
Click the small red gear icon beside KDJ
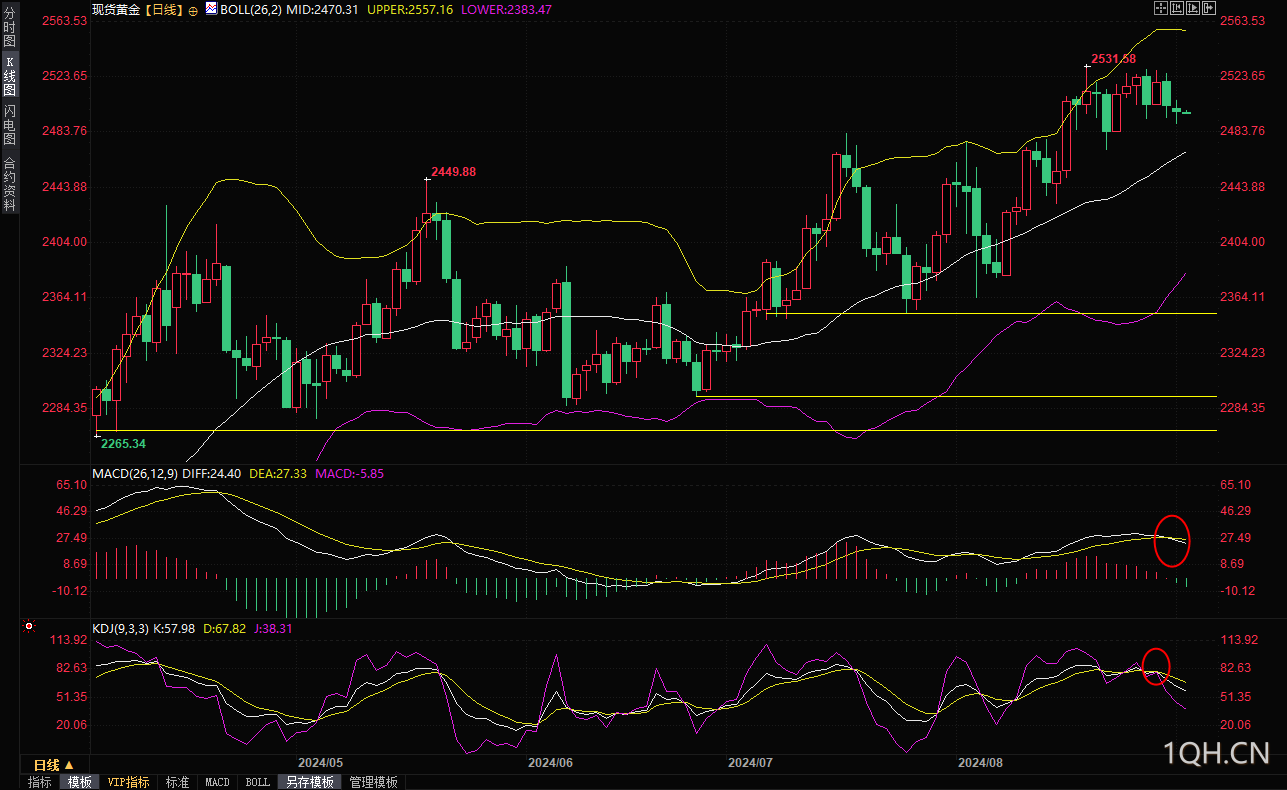pyautogui.click(x=28, y=627)
